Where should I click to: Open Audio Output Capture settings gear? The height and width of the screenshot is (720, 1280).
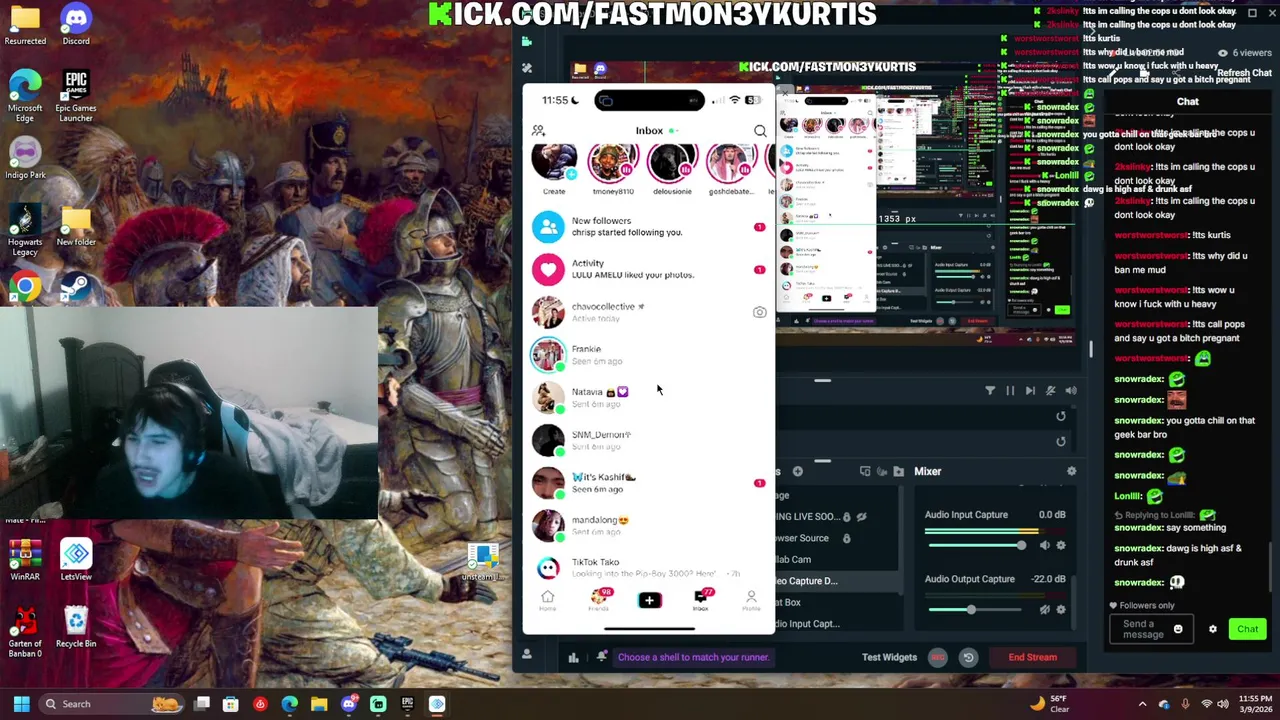1061,609
